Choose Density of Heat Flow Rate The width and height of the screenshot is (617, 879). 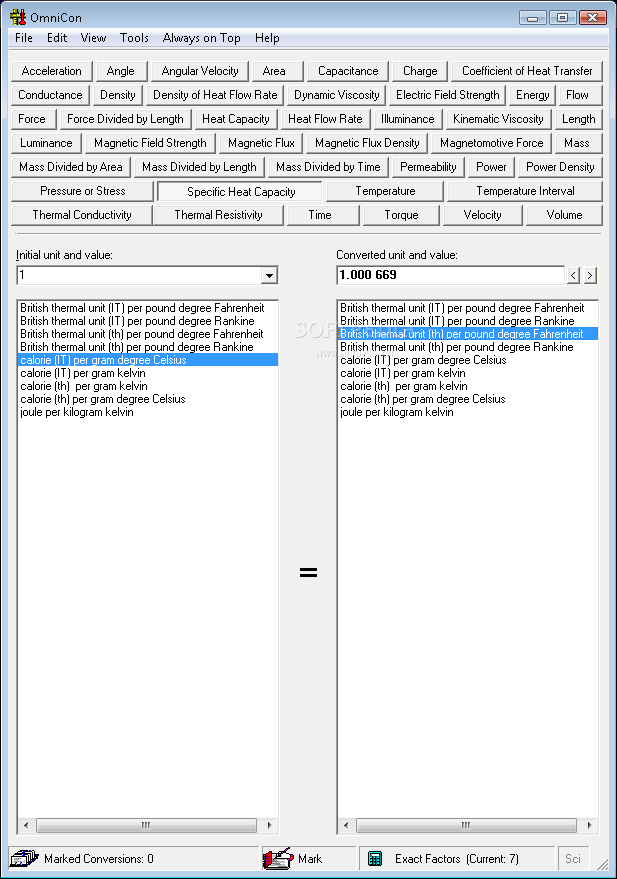[x=215, y=95]
